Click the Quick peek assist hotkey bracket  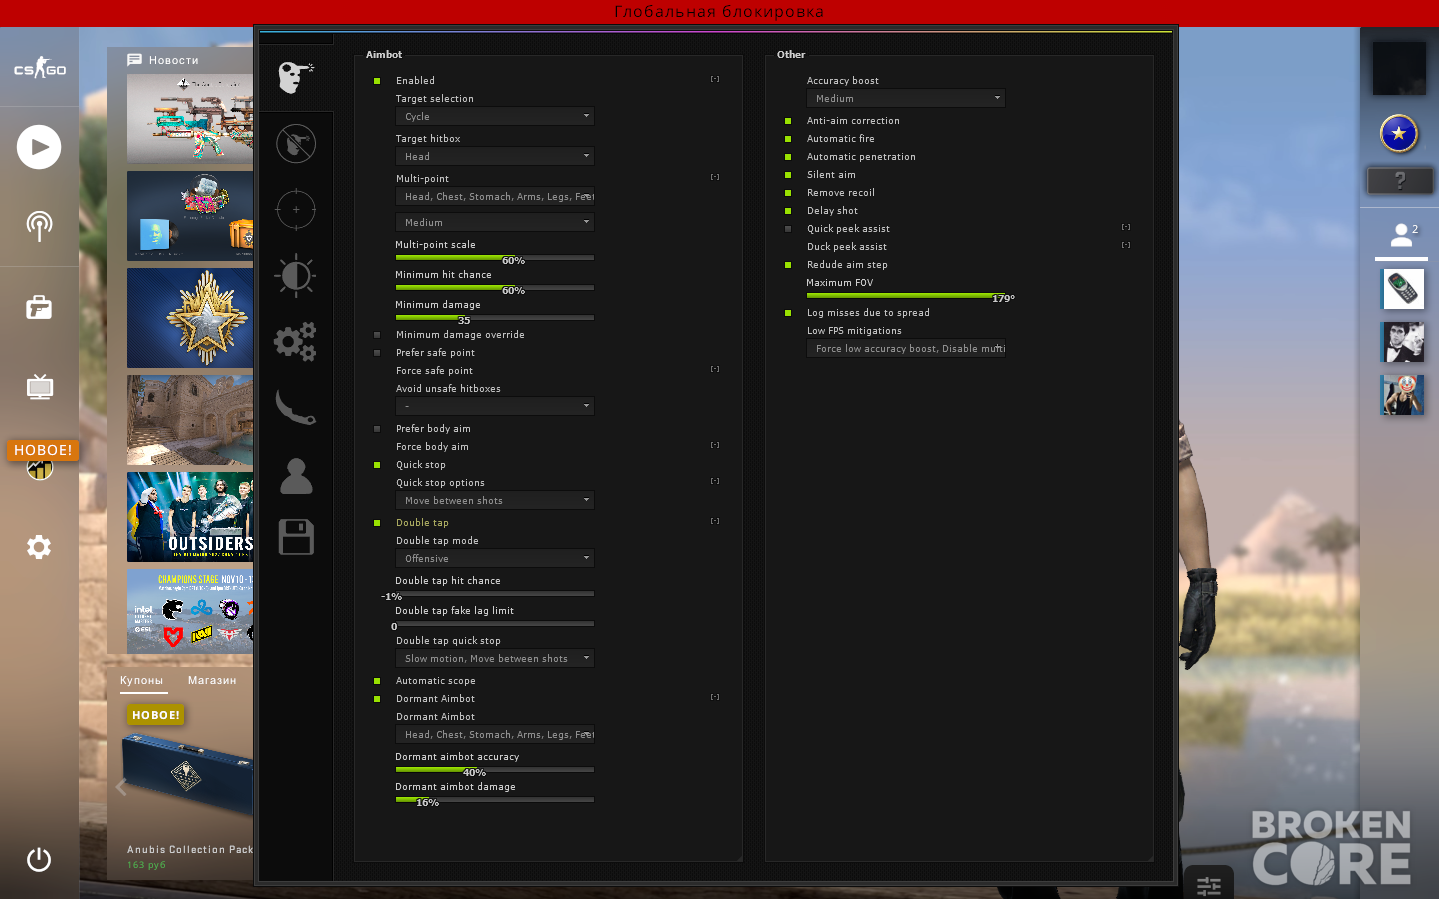tap(1126, 227)
